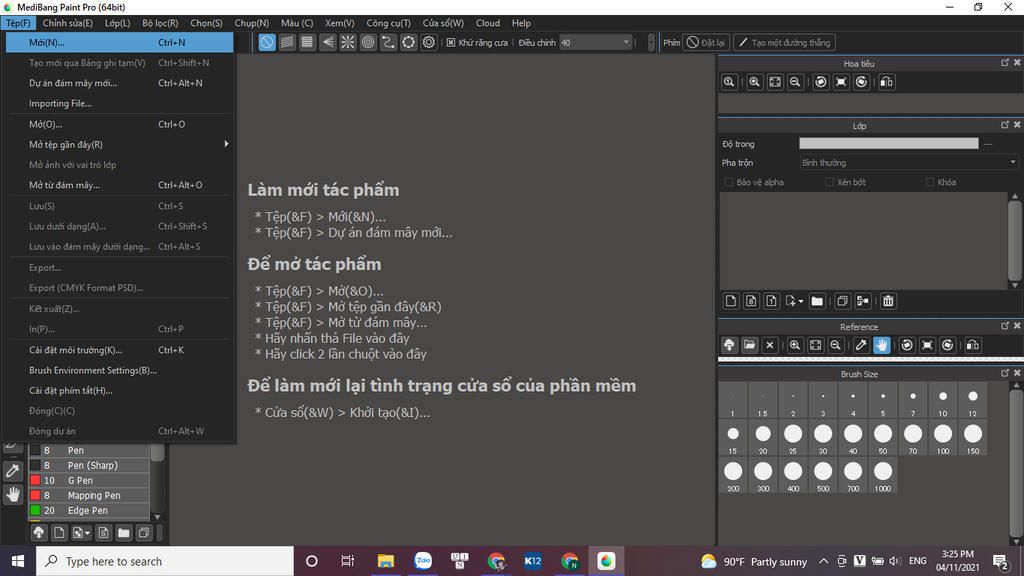Image resolution: width=1024 pixels, height=576 pixels.
Task: Select brush size 1000
Action: pyautogui.click(x=883, y=475)
